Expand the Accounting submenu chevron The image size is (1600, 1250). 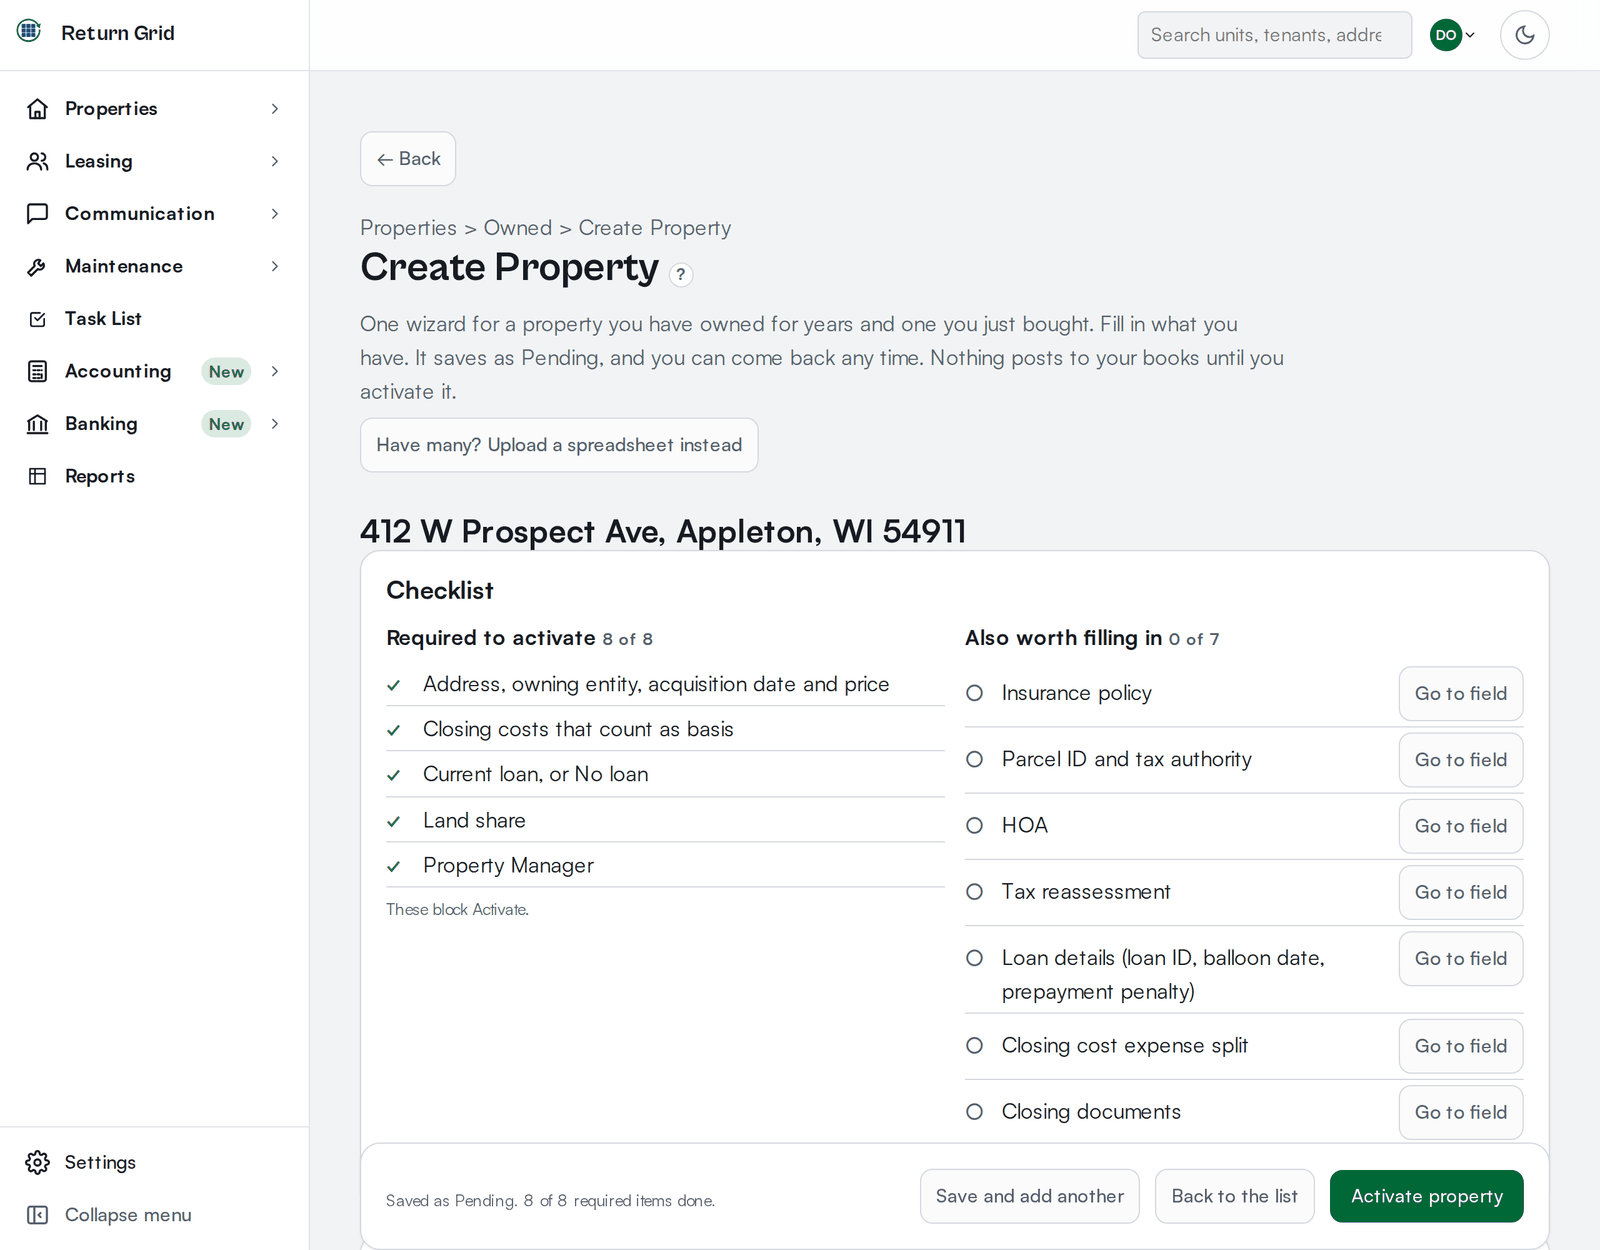pyautogui.click(x=275, y=371)
